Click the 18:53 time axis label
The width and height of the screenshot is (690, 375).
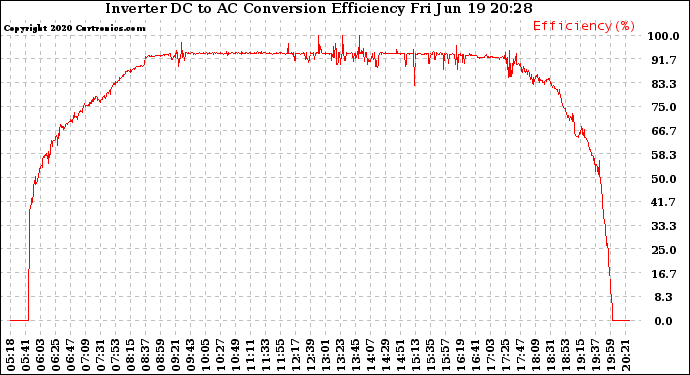(x=566, y=355)
